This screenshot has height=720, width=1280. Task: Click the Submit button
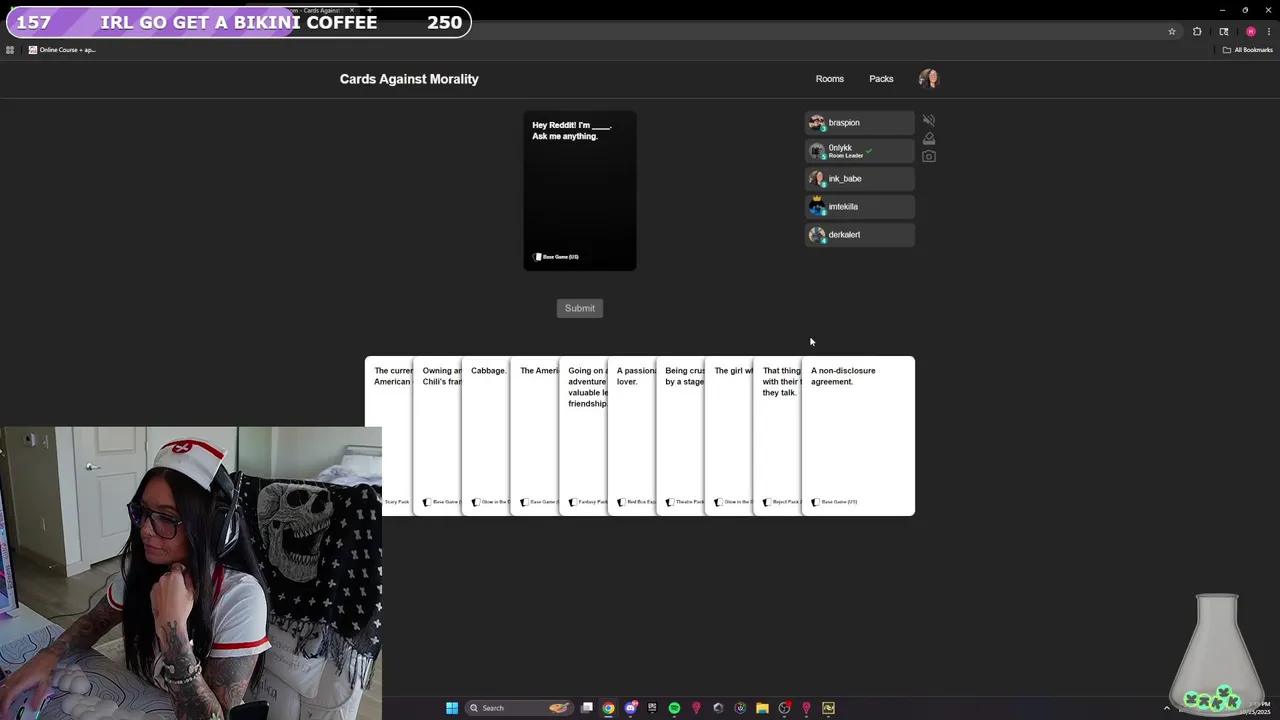[580, 308]
